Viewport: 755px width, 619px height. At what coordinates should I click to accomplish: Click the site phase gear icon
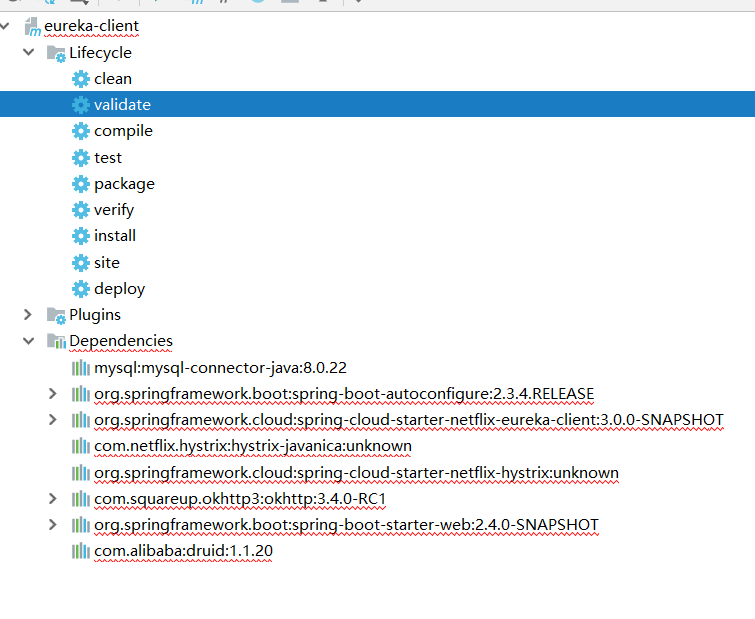[x=80, y=263]
